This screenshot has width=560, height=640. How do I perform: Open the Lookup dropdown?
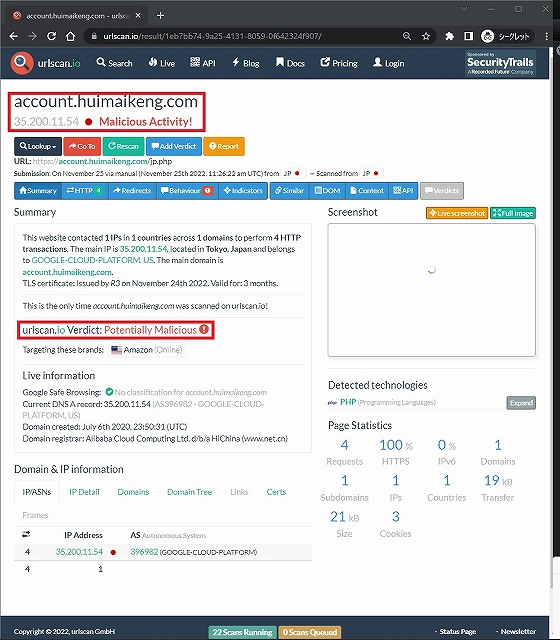[38, 146]
